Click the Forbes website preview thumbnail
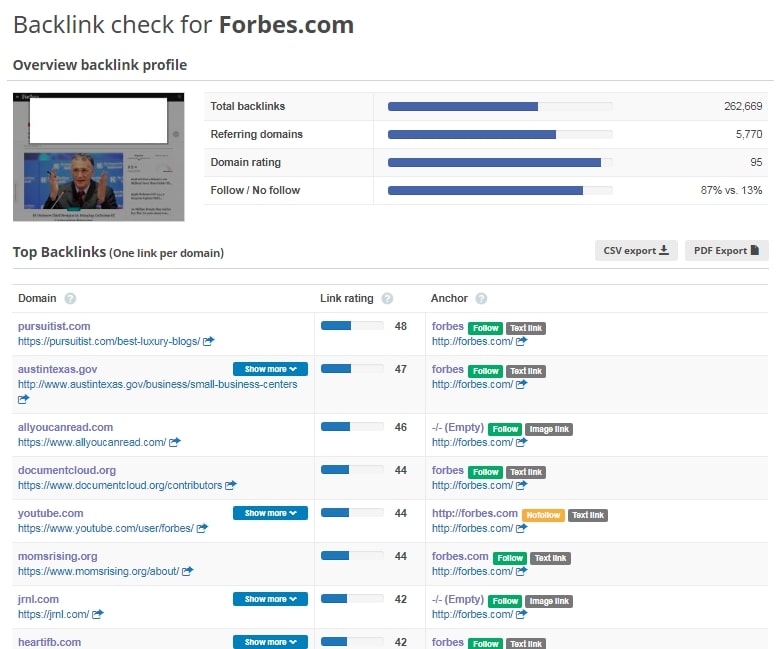783x649 pixels. [98, 157]
